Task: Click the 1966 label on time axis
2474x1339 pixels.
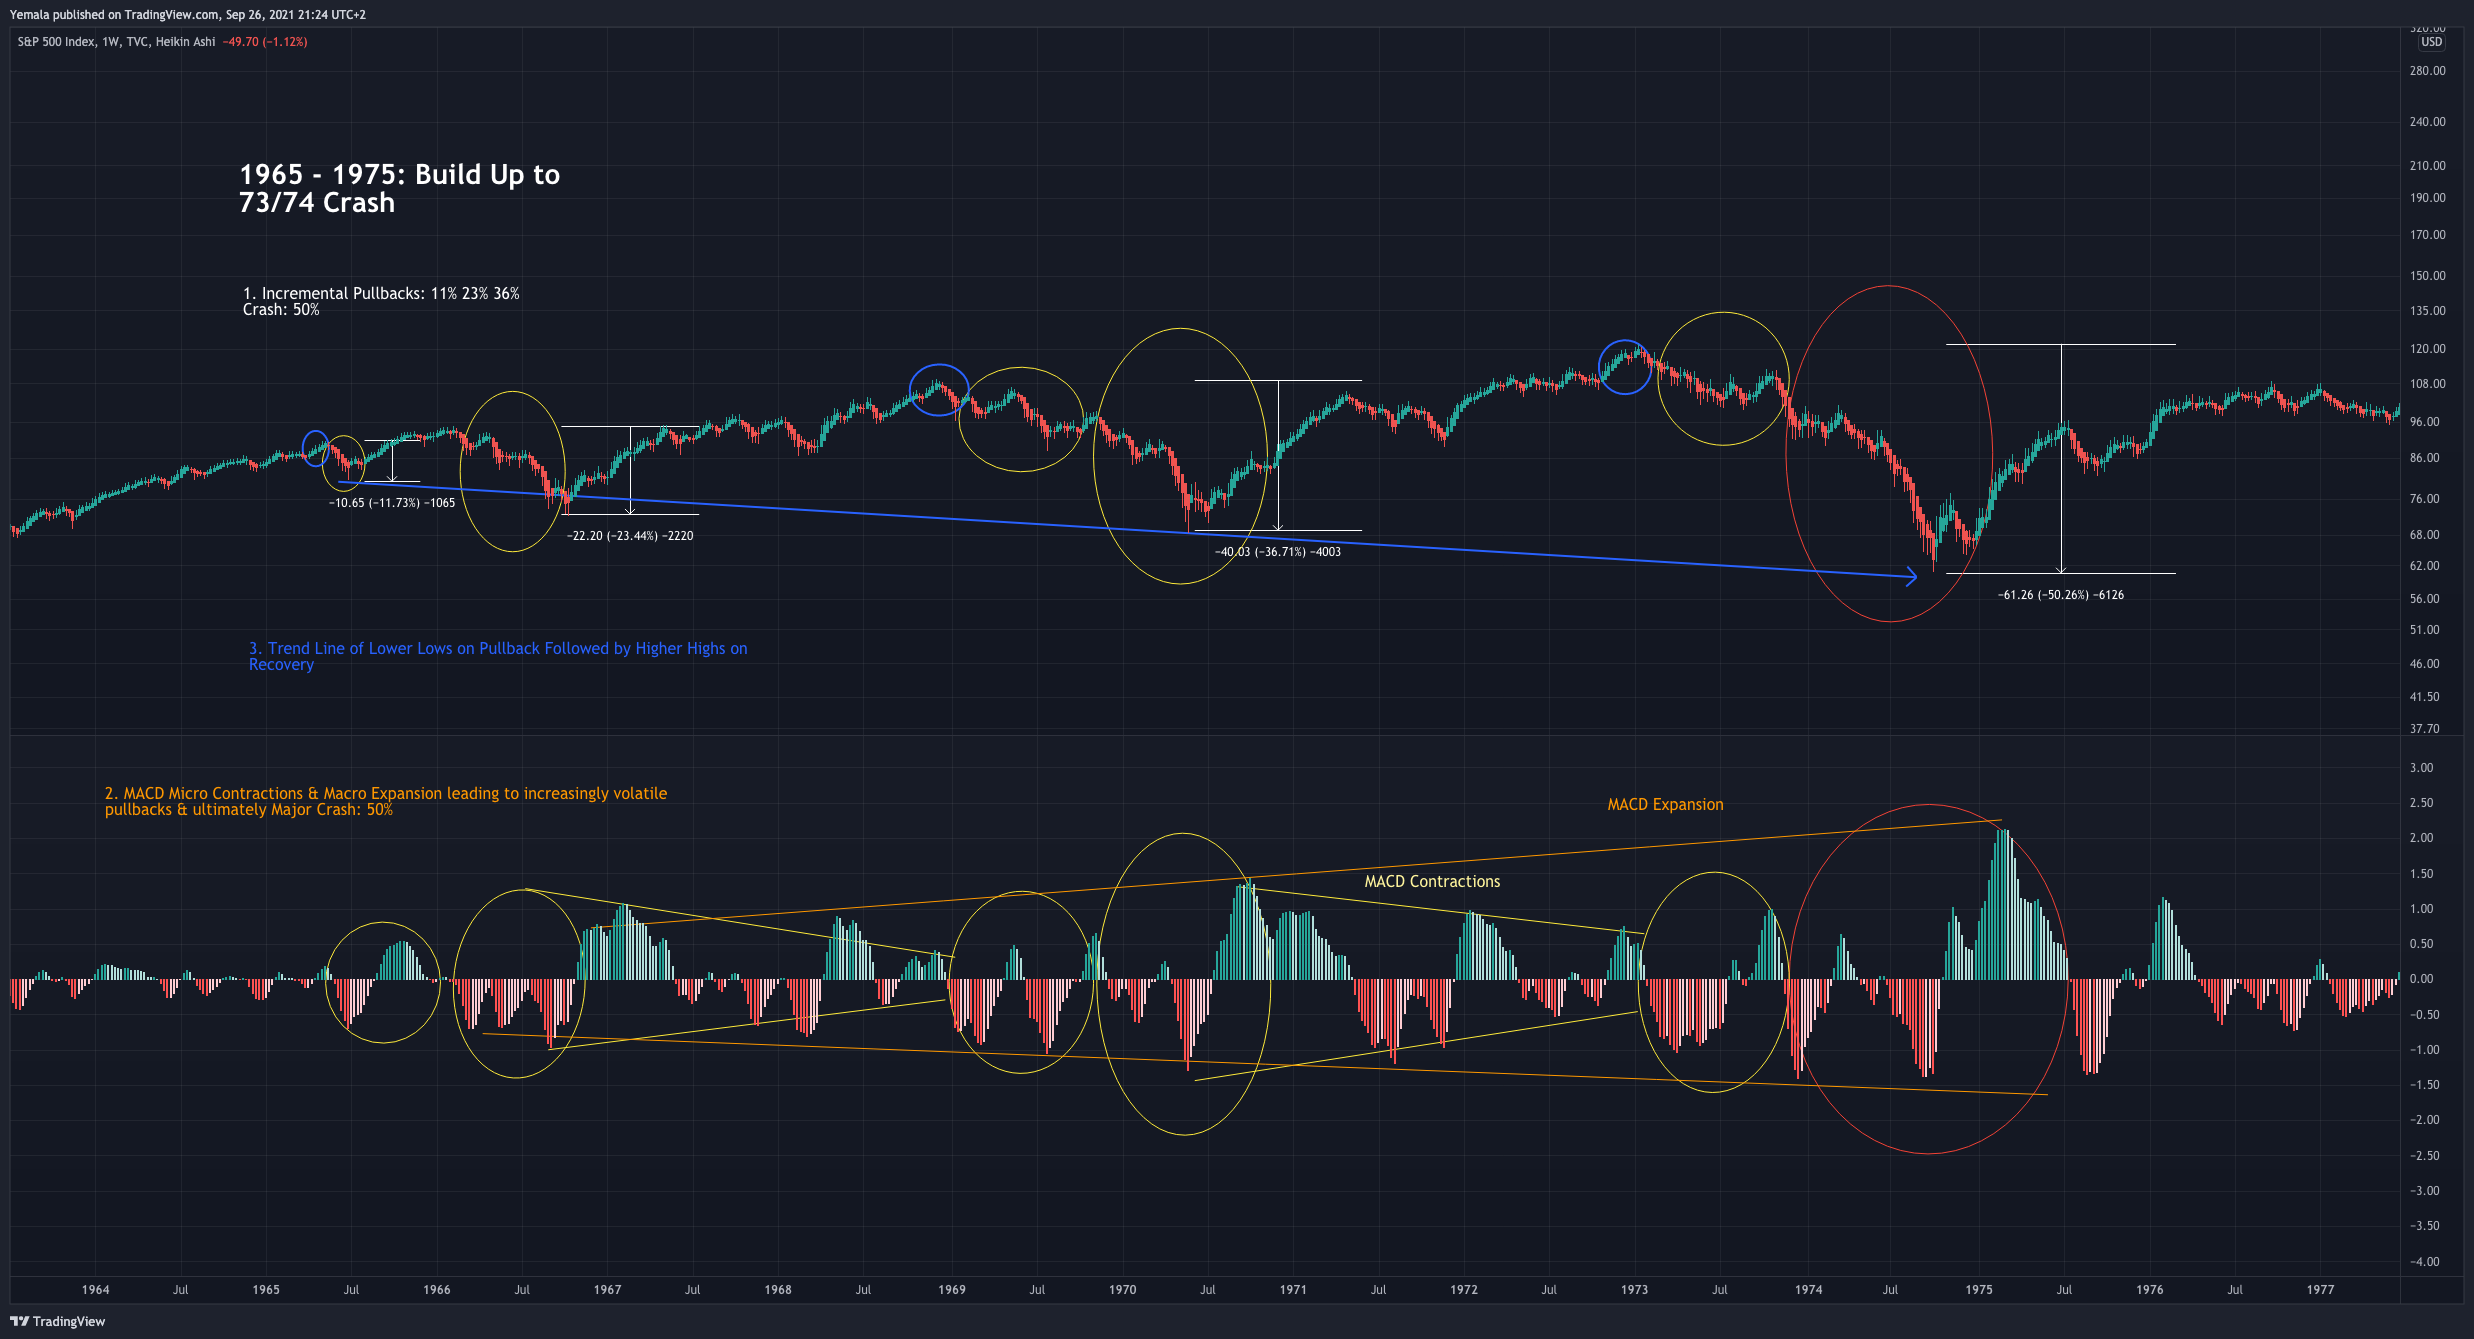Action: [x=437, y=1290]
